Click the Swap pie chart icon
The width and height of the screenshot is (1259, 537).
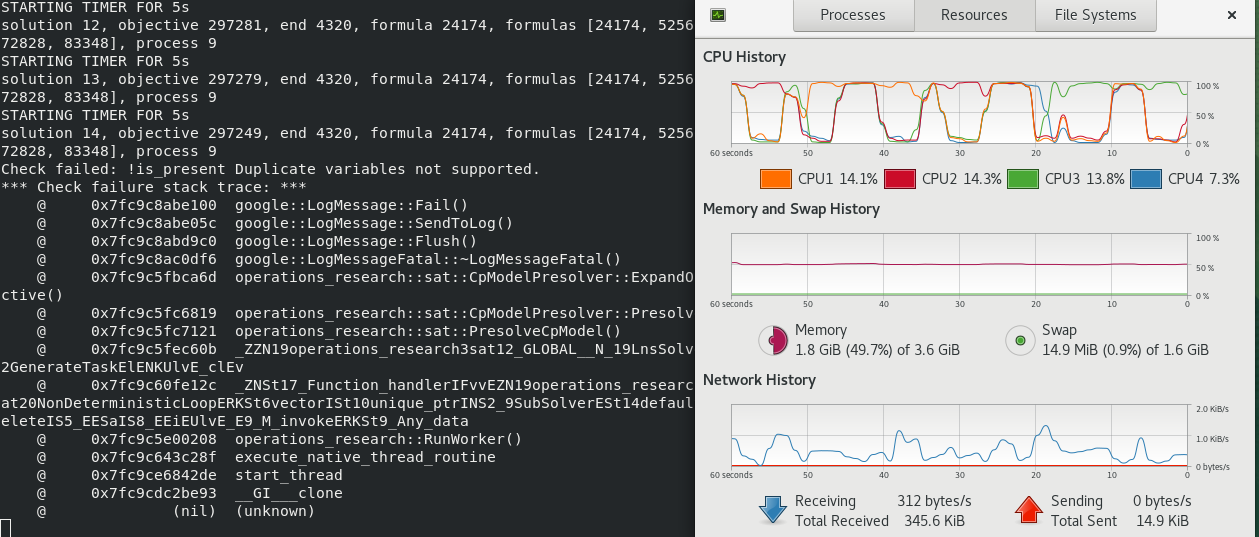click(1020, 340)
